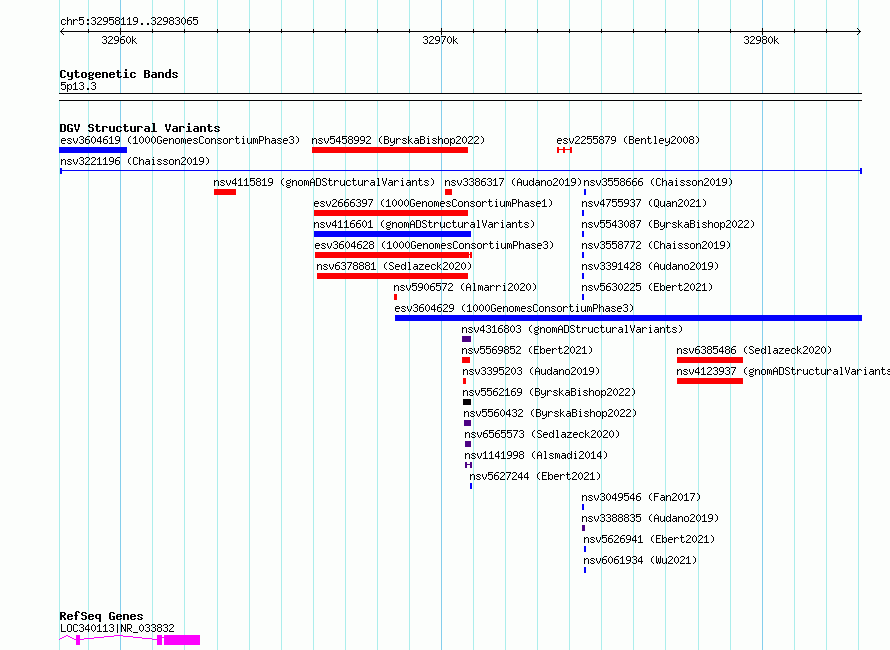Viewport: 890px width, 650px height.
Task: Click the Cytogenetic Bands track title
Action: tap(119, 74)
